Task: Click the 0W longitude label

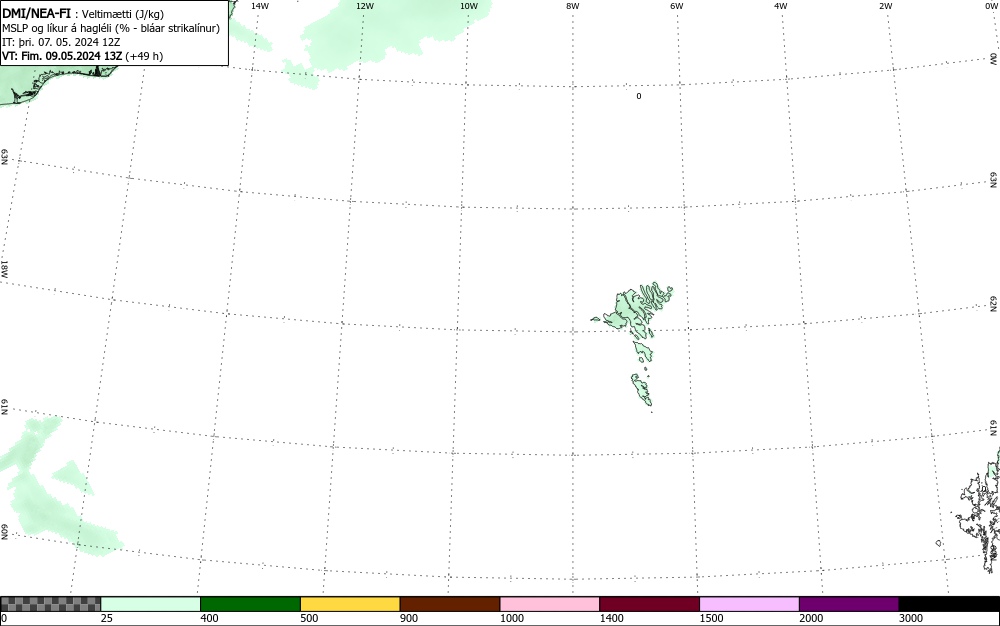Action: [x=990, y=6]
